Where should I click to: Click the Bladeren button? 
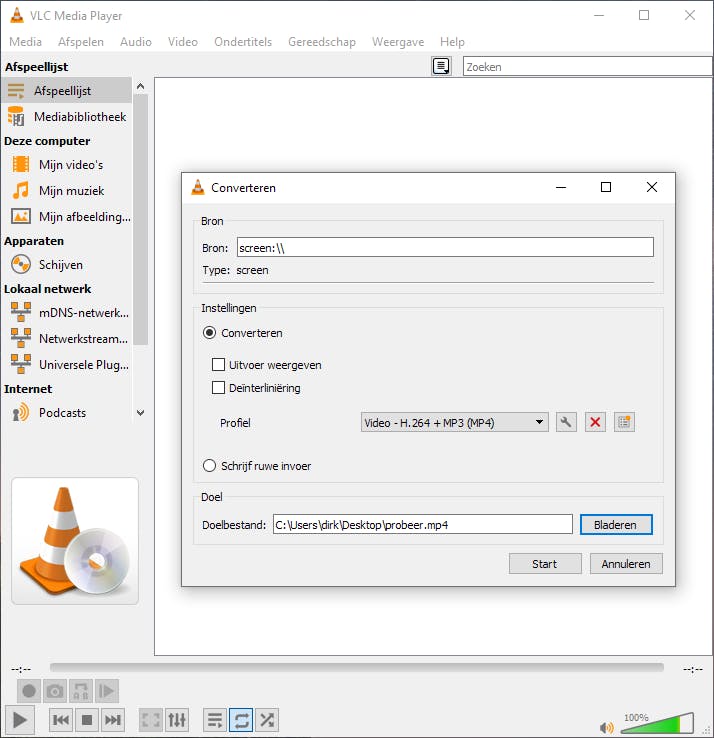coord(616,524)
